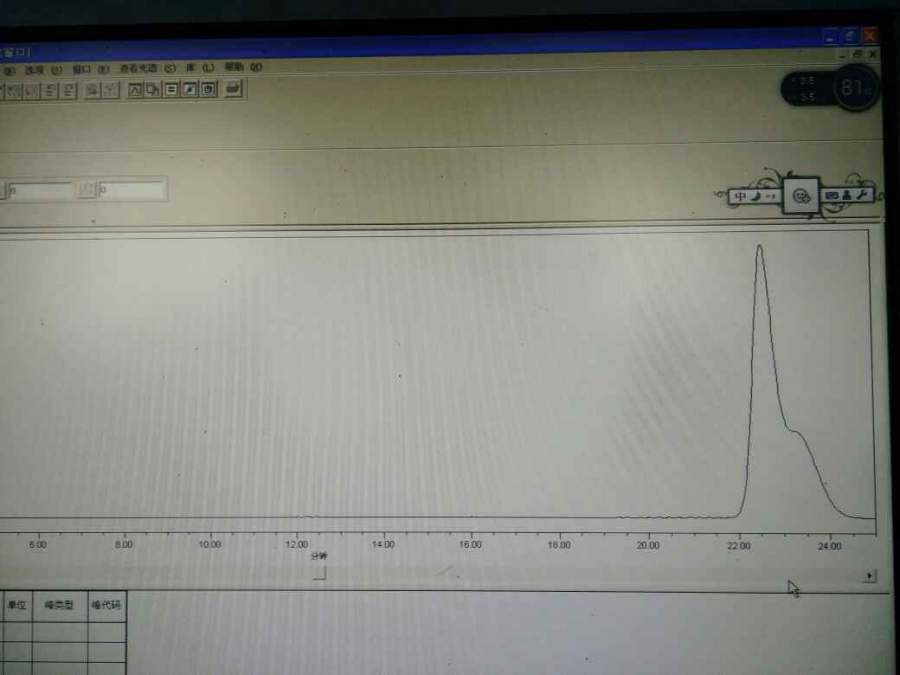Image resolution: width=900 pixels, height=675 pixels.
Task: Click the first greyed-out icon in the middle toolbar group
Action: coord(92,90)
